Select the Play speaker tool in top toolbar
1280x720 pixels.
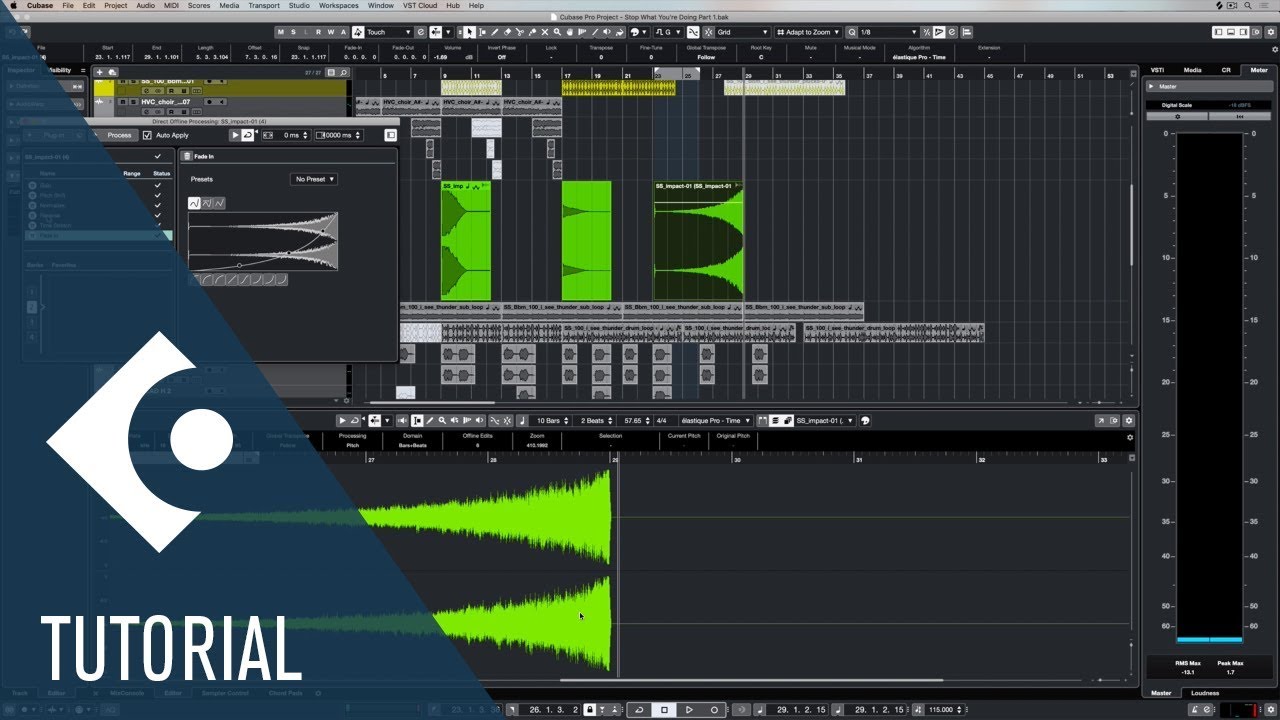[607, 32]
